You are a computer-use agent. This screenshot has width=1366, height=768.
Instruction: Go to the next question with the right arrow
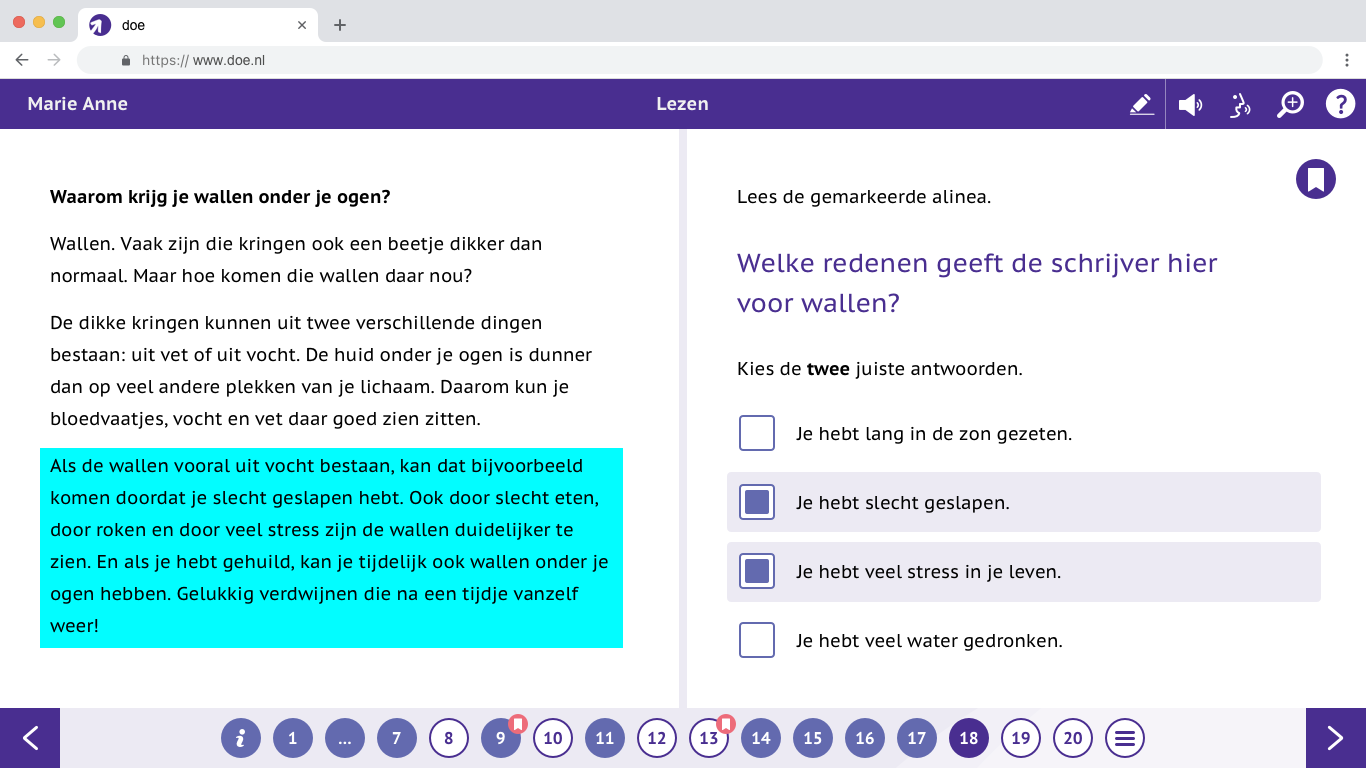[x=1334, y=737]
